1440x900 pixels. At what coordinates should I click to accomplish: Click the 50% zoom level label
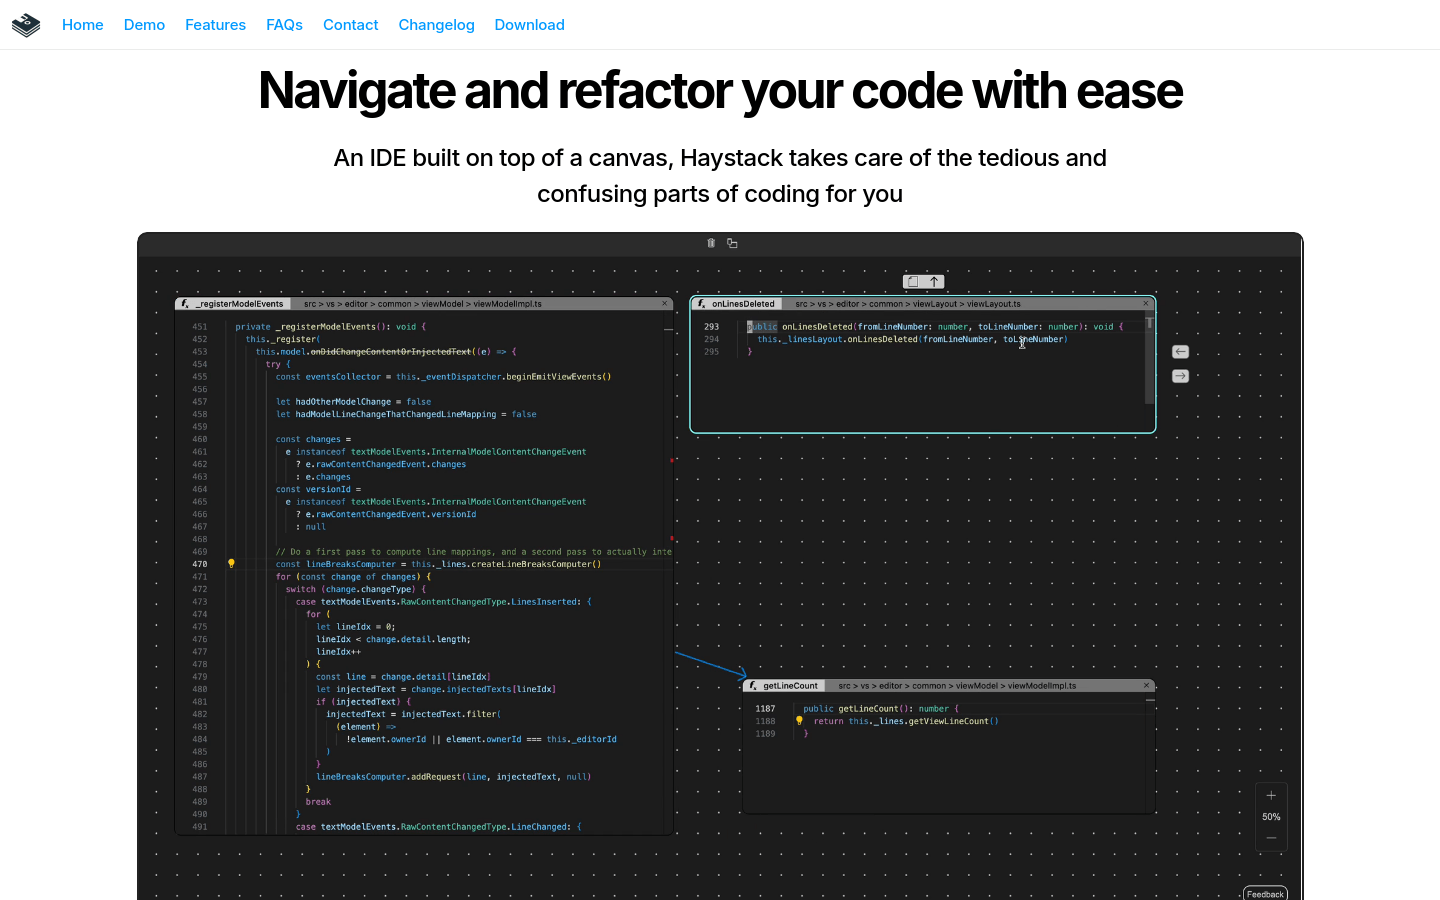point(1271,817)
